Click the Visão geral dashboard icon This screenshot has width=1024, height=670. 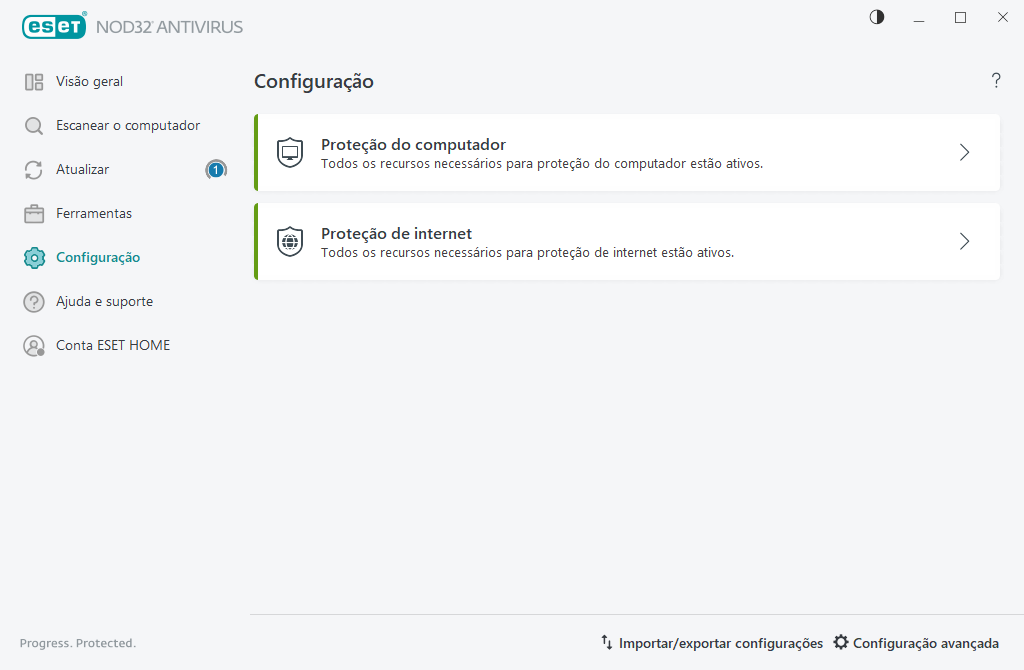point(31,81)
